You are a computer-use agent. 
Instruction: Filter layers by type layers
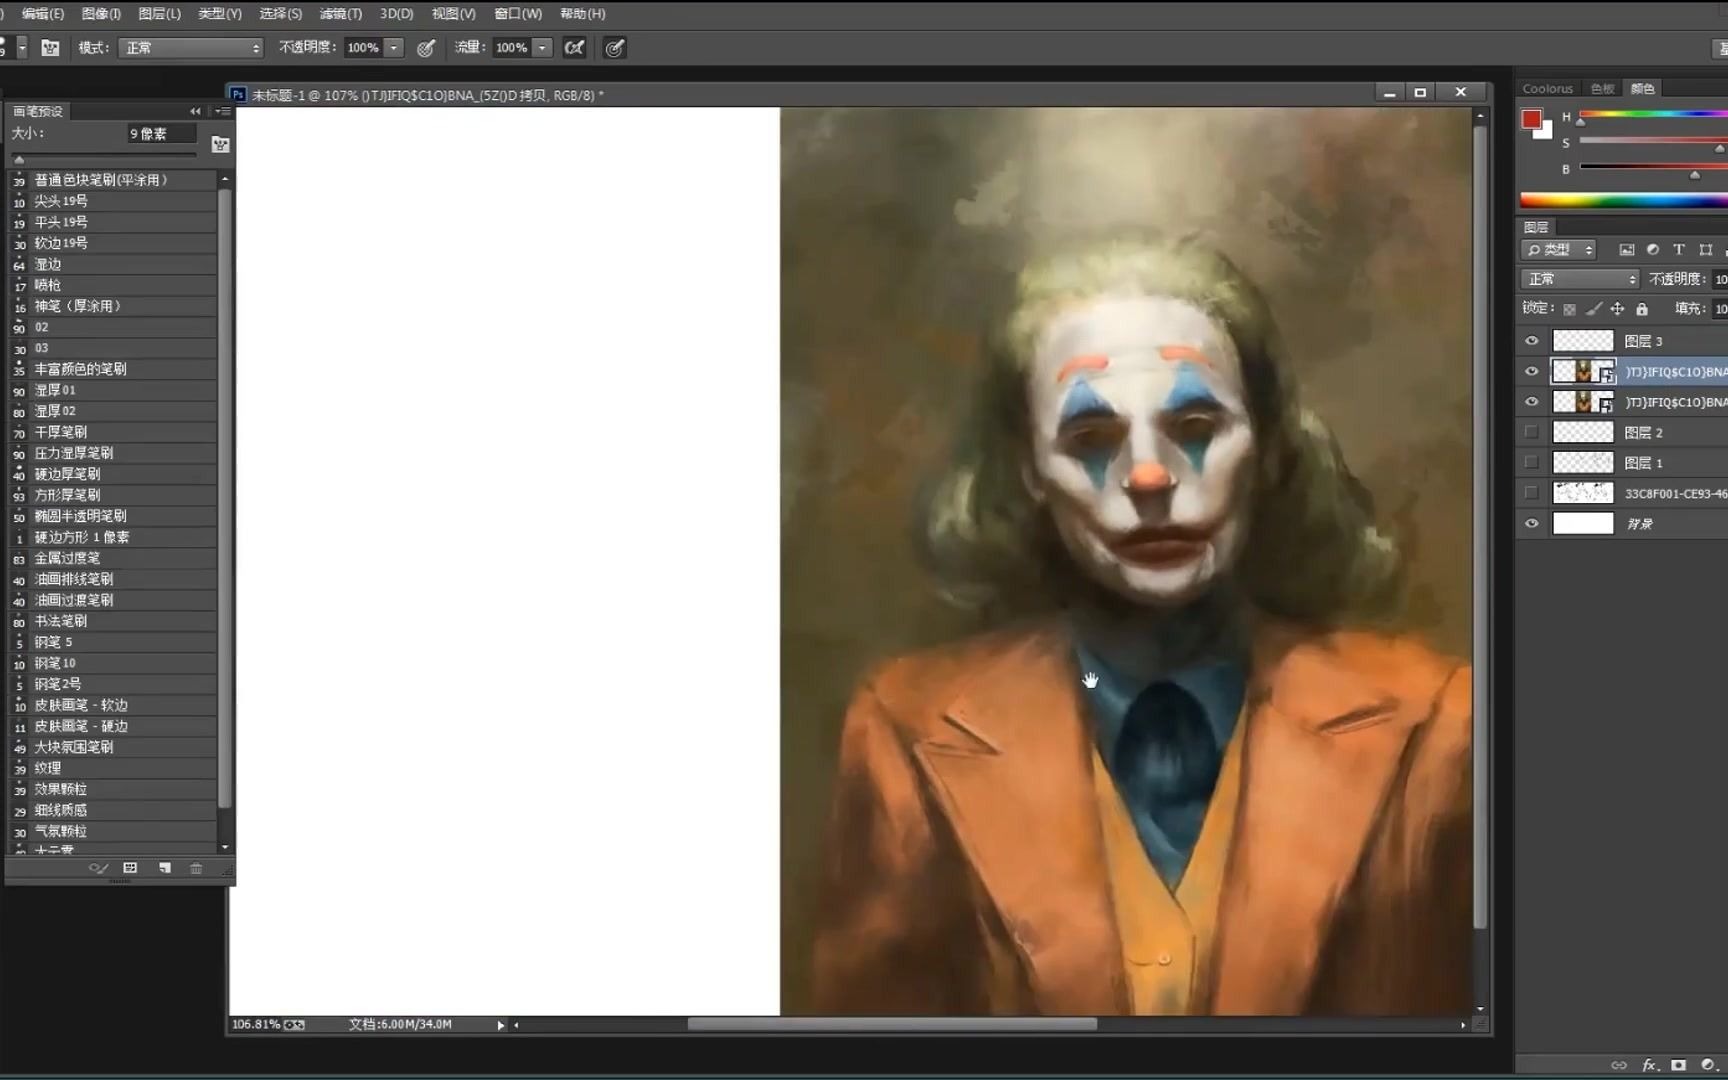[x=1679, y=249]
